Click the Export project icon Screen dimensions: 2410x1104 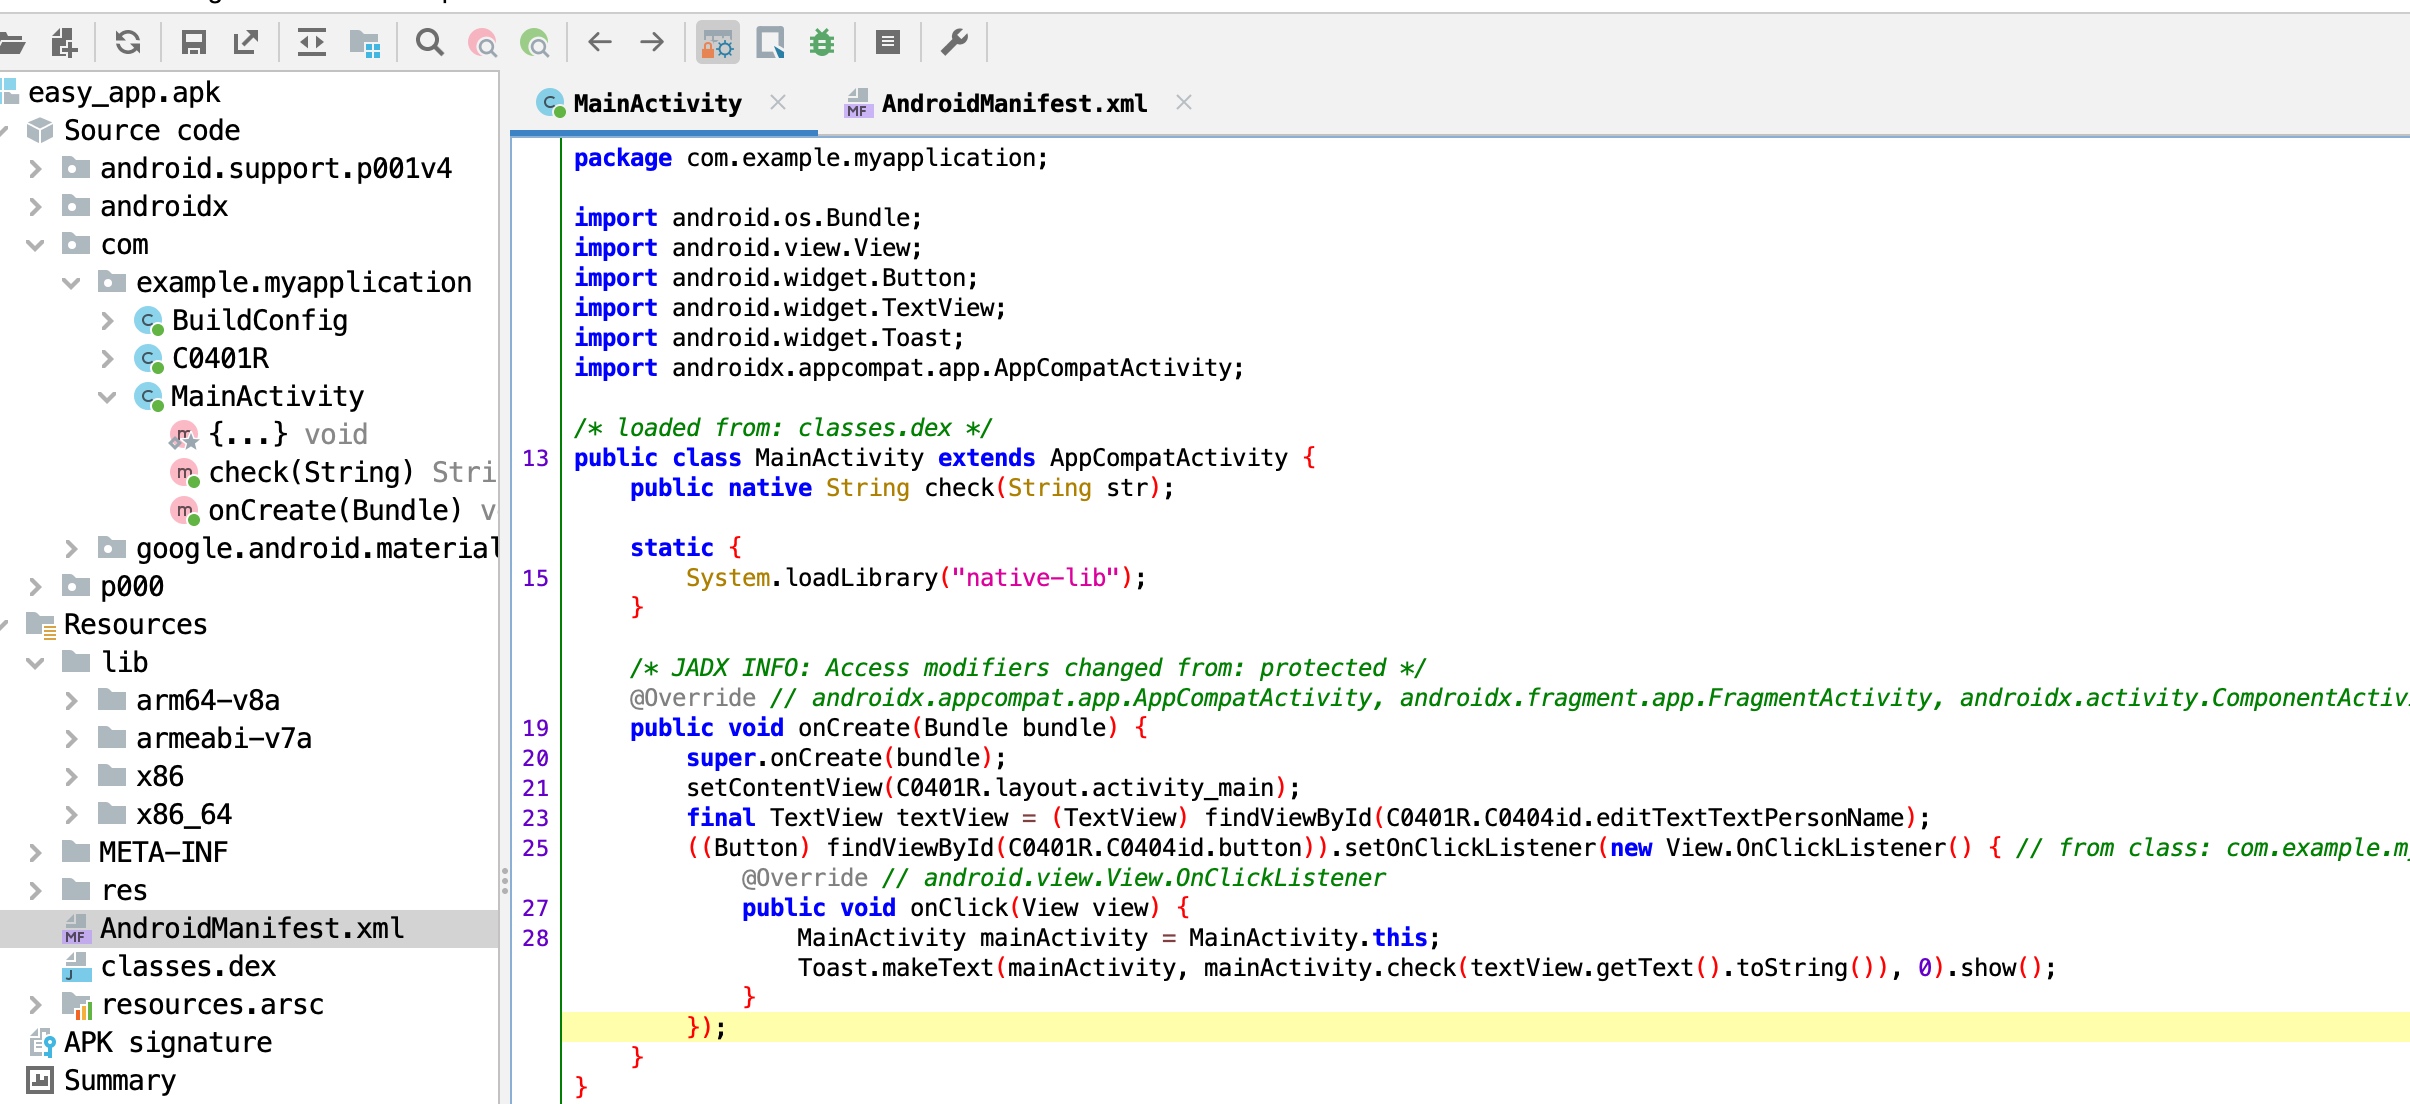246,42
